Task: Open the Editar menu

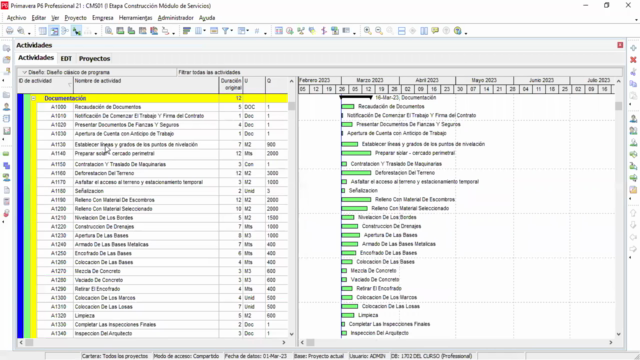Action: click(39, 18)
